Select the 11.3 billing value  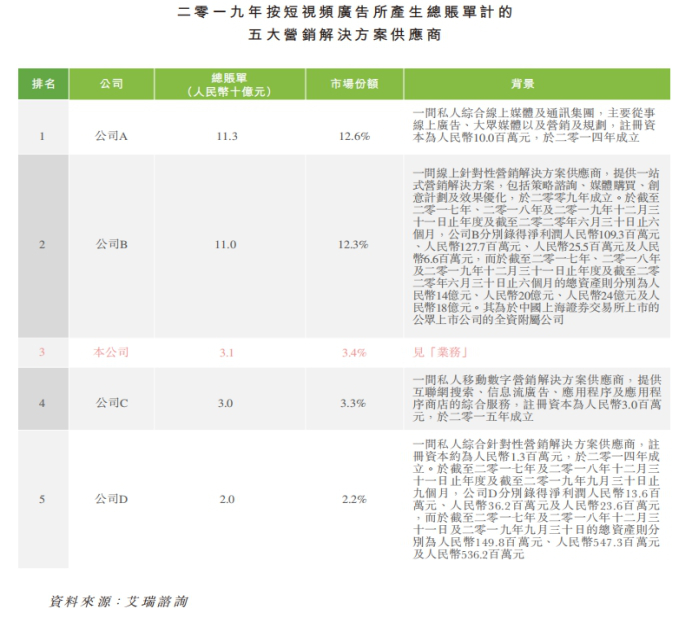[x=227, y=136]
